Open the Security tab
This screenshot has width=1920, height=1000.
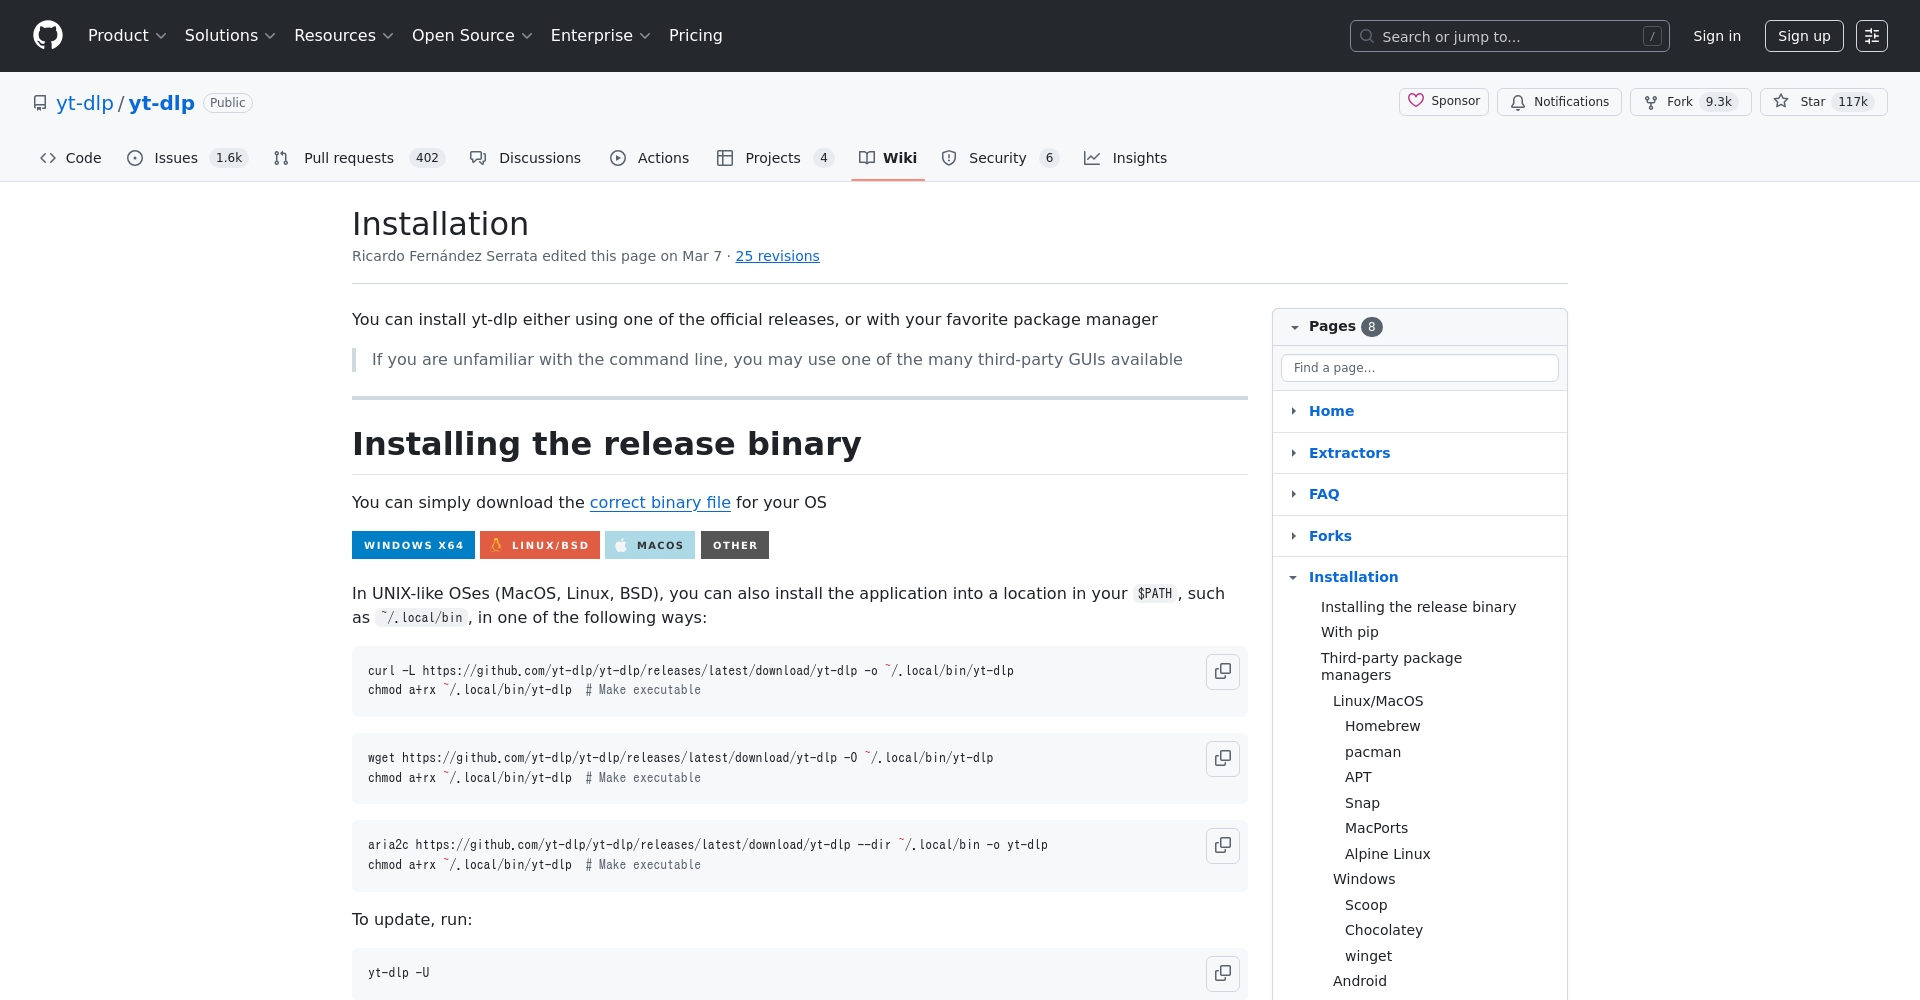tap(1000, 158)
